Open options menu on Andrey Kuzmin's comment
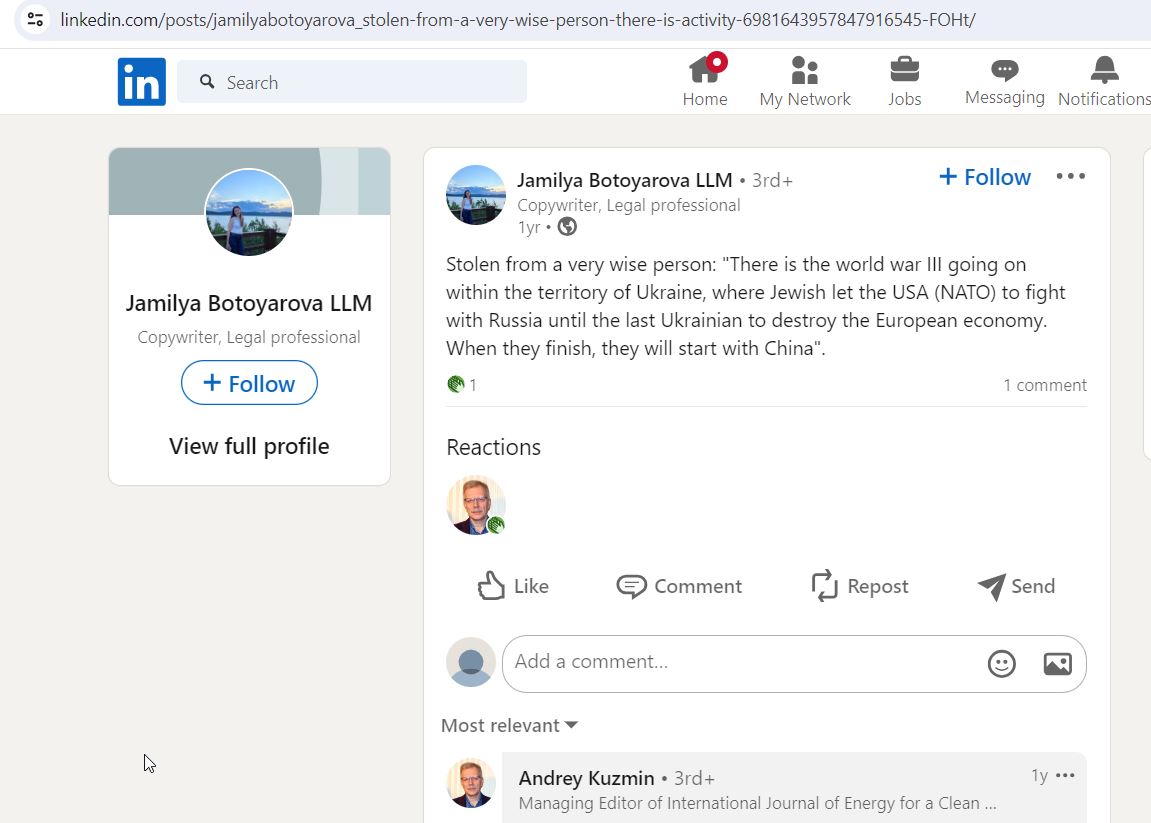Screen dimensions: 1151x823 (x=1064, y=775)
